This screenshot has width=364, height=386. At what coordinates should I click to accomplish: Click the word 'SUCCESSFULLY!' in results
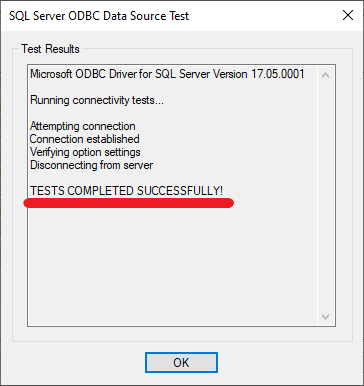pos(180,191)
